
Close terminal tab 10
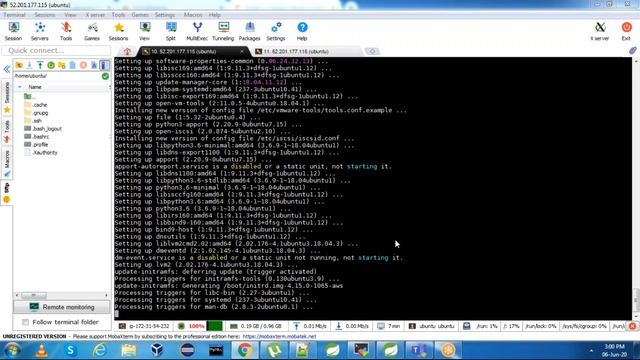242,51
